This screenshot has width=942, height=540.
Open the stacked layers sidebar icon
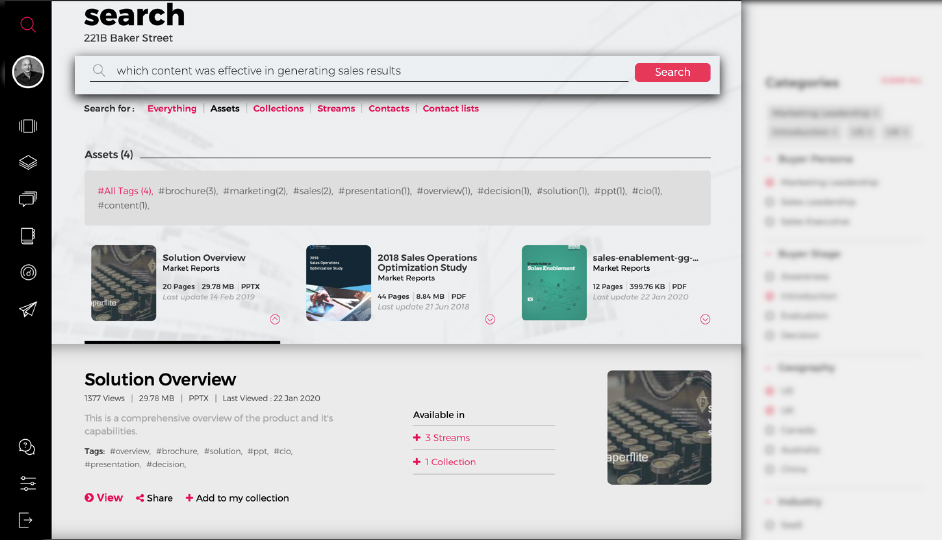(28, 163)
